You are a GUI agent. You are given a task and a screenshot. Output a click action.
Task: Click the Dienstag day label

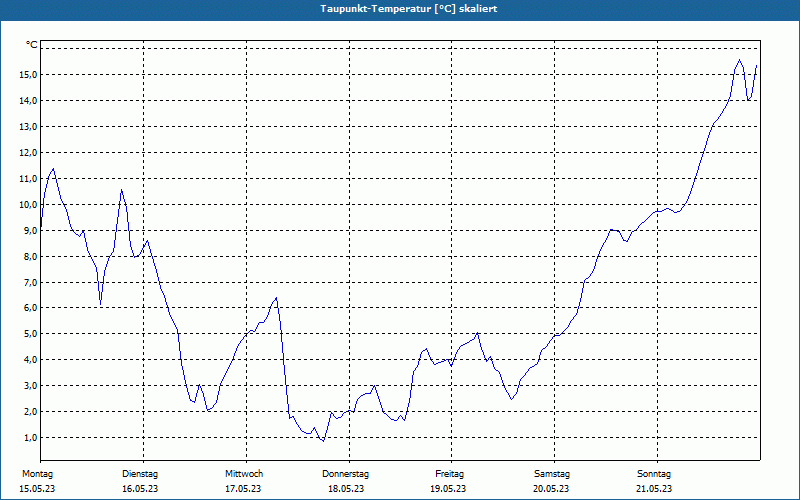click(x=140, y=474)
